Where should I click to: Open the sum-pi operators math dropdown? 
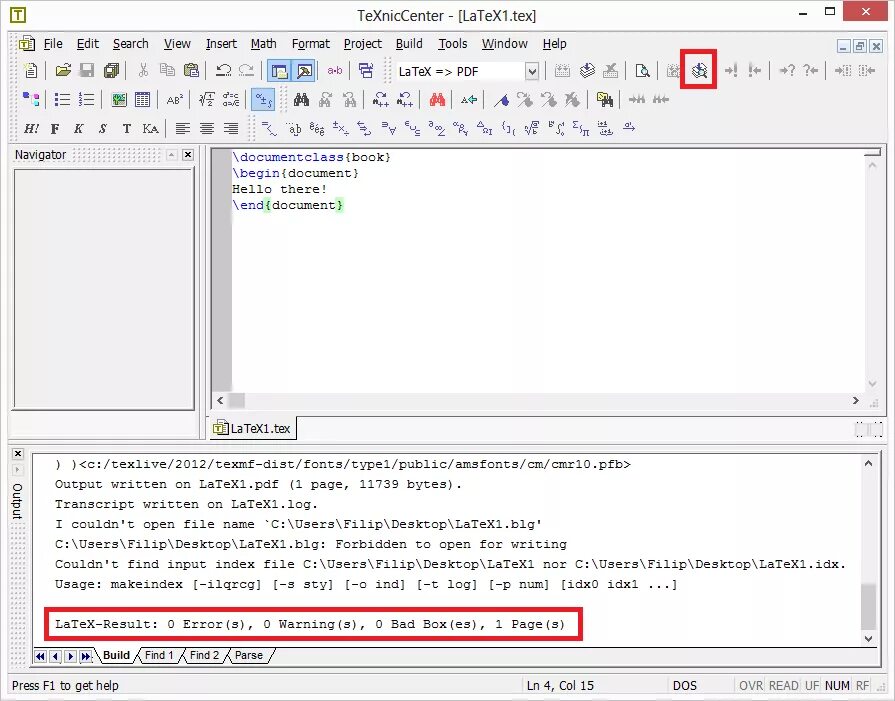tap(580, 128)
